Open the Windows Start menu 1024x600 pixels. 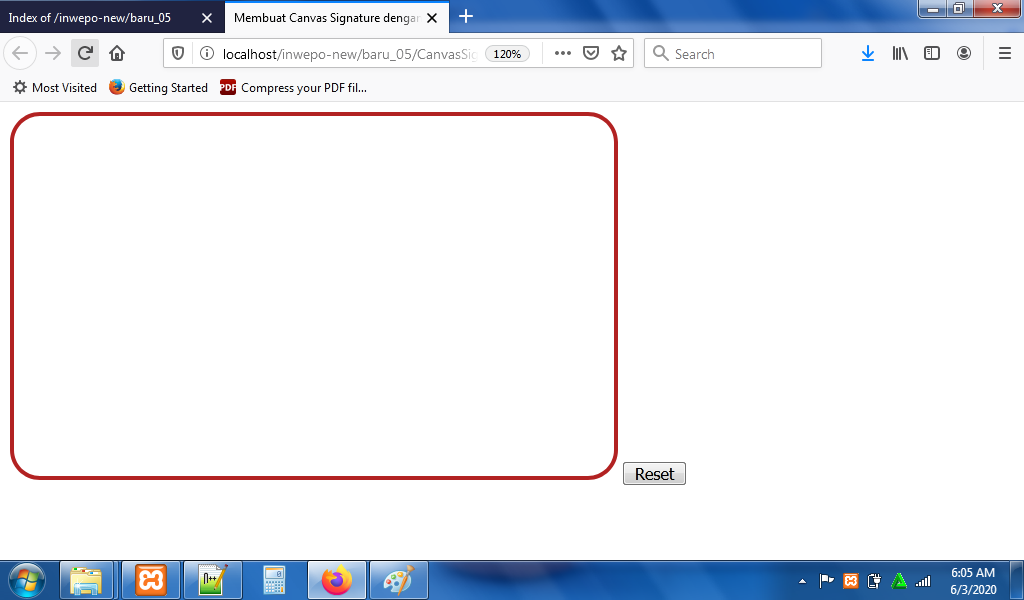[x=27, y=580]
